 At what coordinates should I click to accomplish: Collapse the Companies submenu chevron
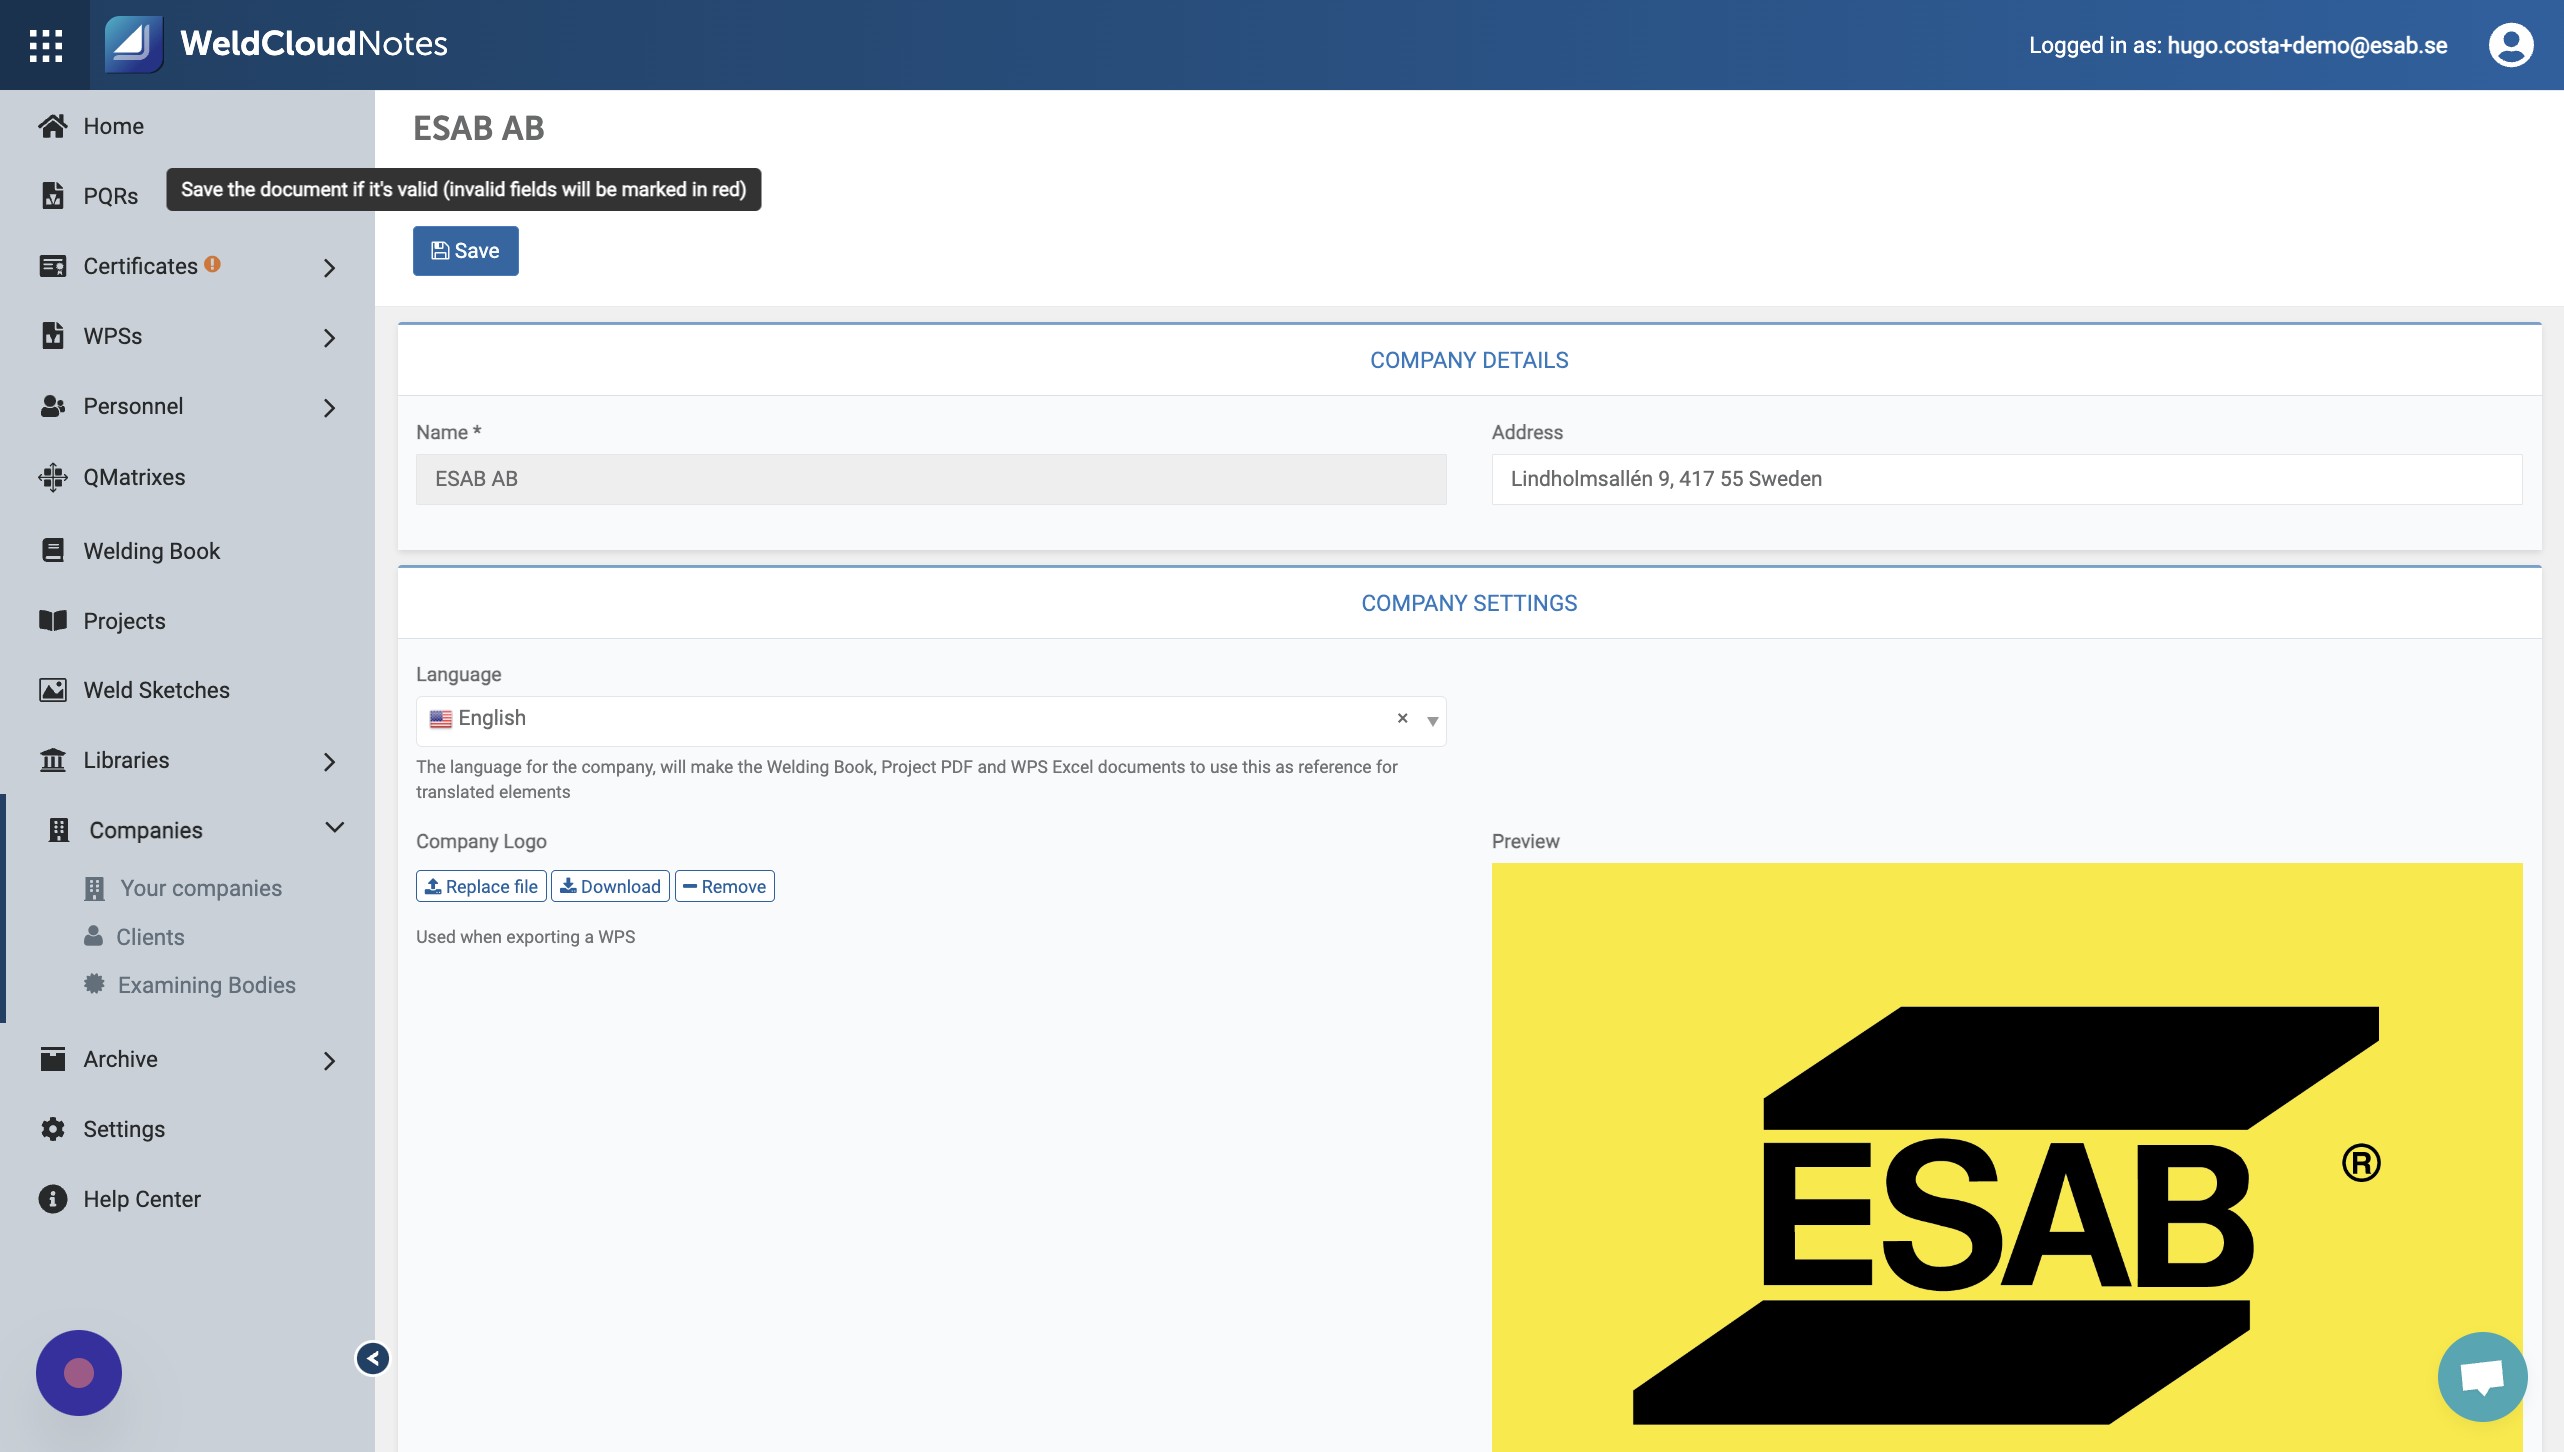335,828
